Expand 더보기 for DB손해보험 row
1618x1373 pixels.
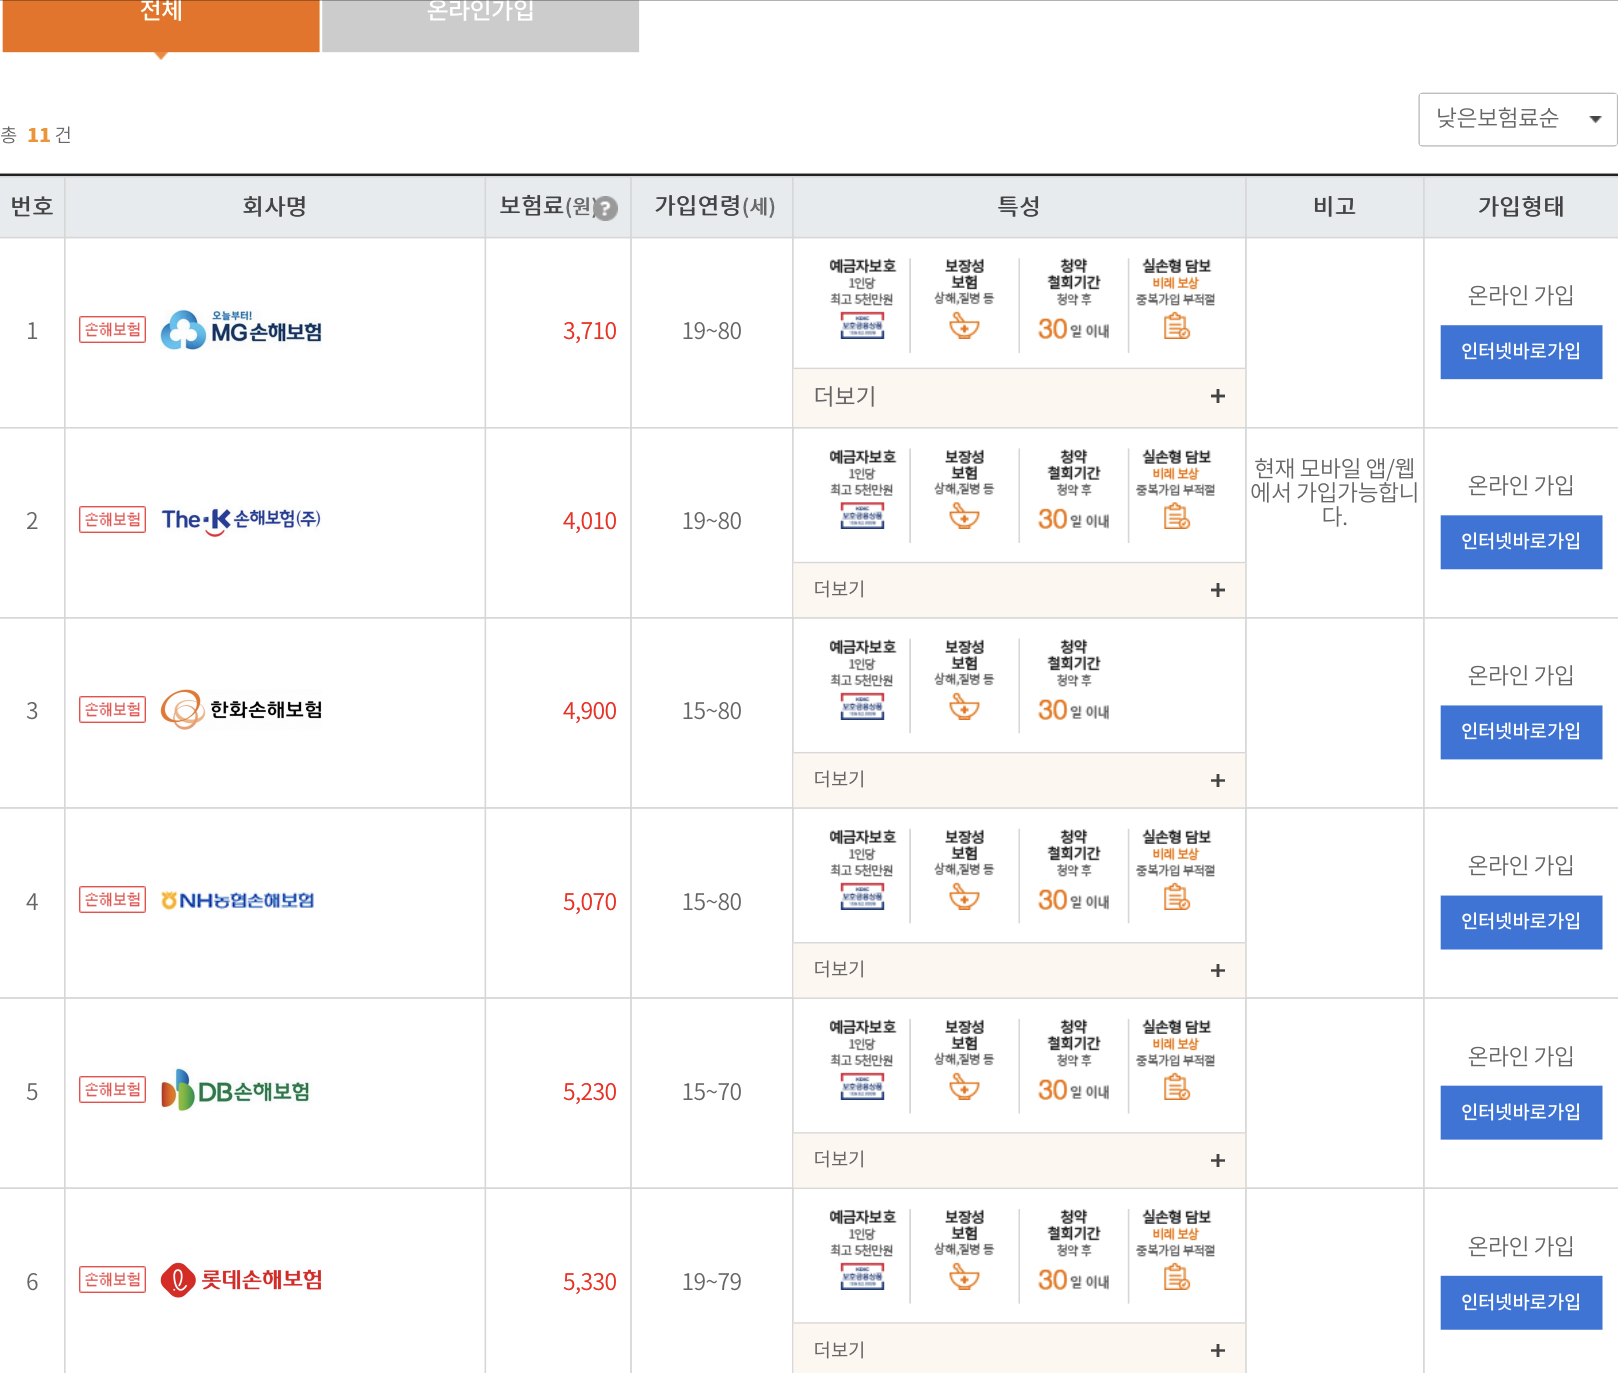tap(1019, 1159)
